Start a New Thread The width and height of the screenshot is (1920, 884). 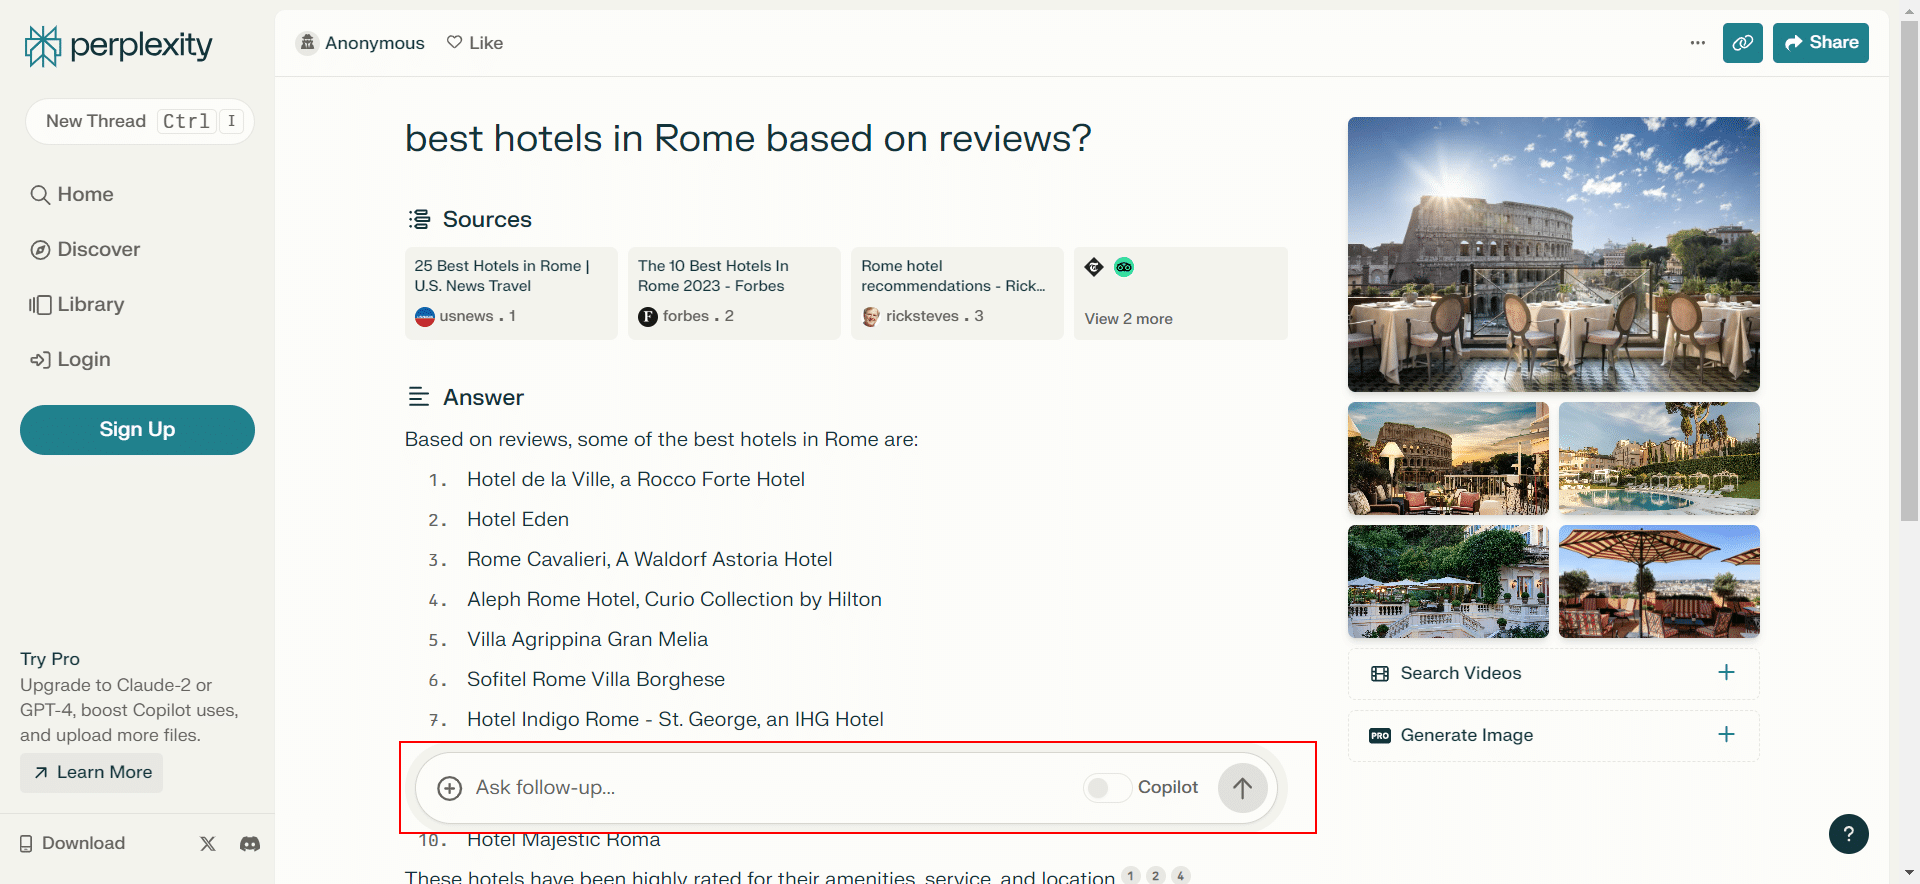tap(139, 121)
